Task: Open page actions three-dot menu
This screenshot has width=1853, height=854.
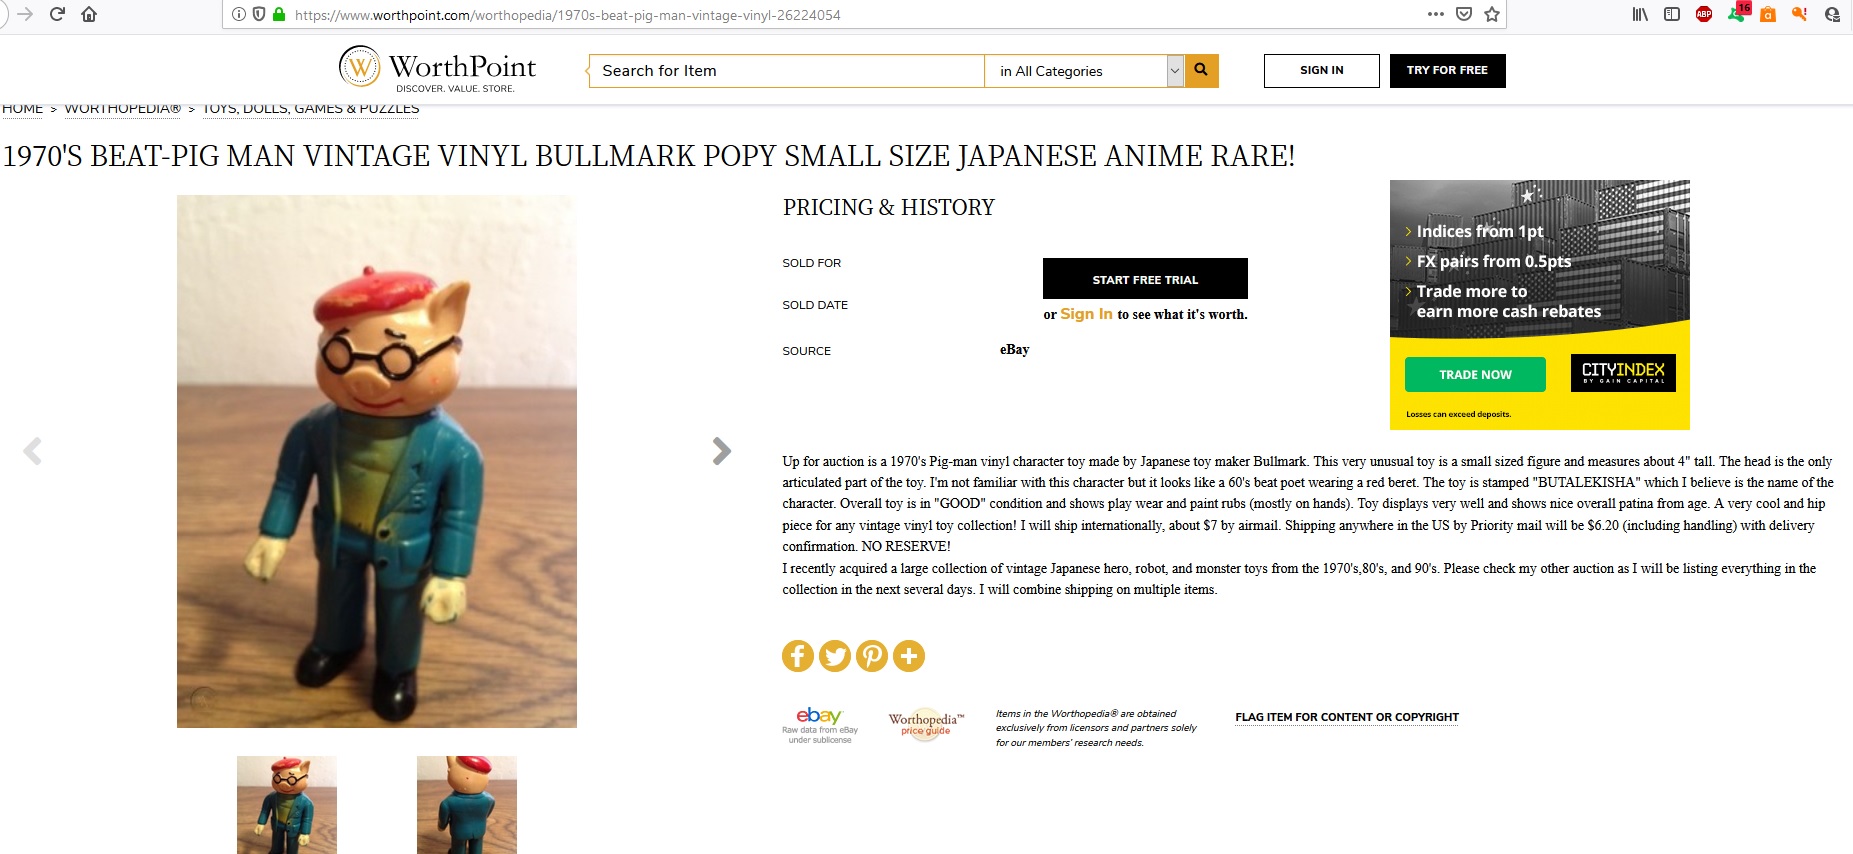Action: pos(1435,14)
